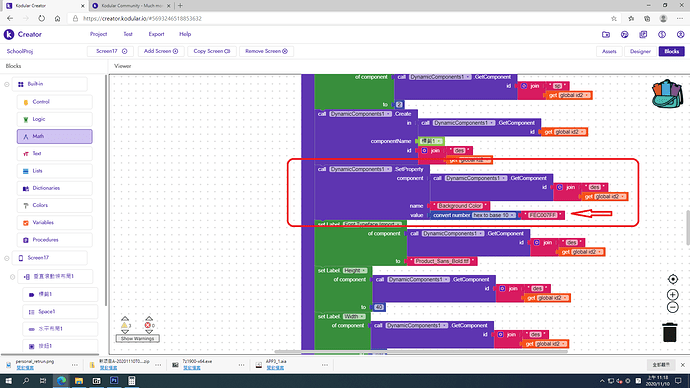Open the Calculator app in taskbar
This screenshot has height=388, width=690.
point(132,381)
